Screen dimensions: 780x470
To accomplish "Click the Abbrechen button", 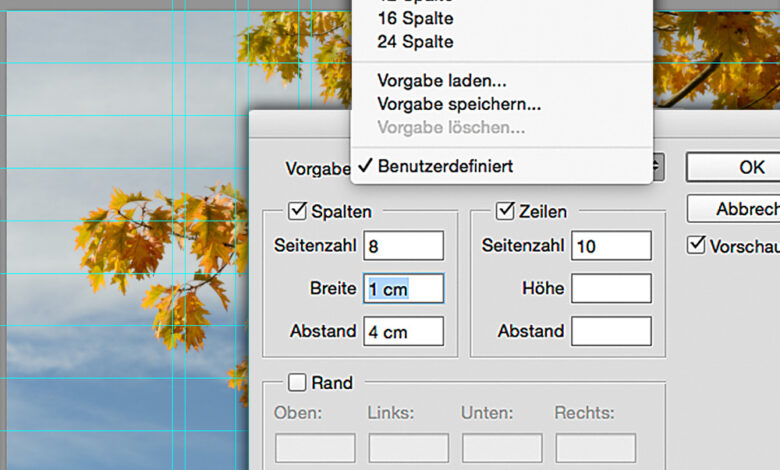I will point(733,209).
